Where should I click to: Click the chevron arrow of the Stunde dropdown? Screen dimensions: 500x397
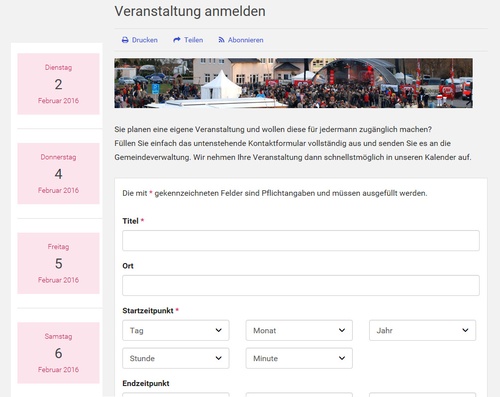(219, 358)
